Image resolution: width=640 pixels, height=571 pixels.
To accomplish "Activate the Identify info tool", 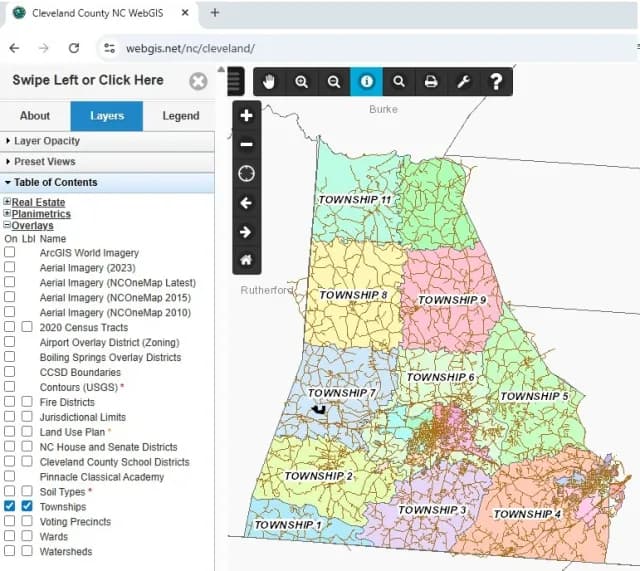I will 367,82.
